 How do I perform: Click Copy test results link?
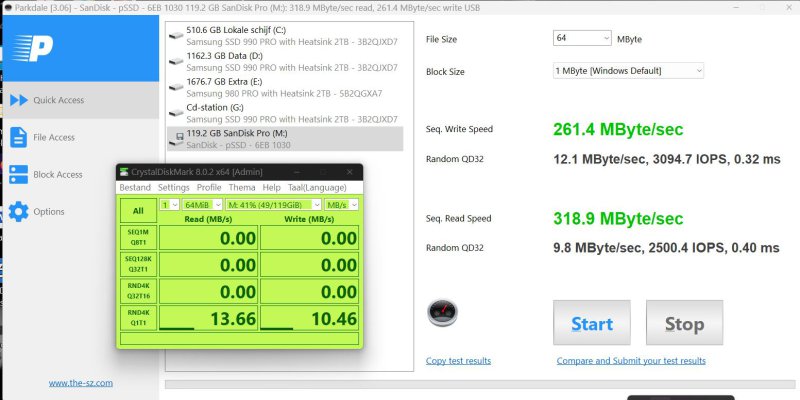click(x=458, y=361)
